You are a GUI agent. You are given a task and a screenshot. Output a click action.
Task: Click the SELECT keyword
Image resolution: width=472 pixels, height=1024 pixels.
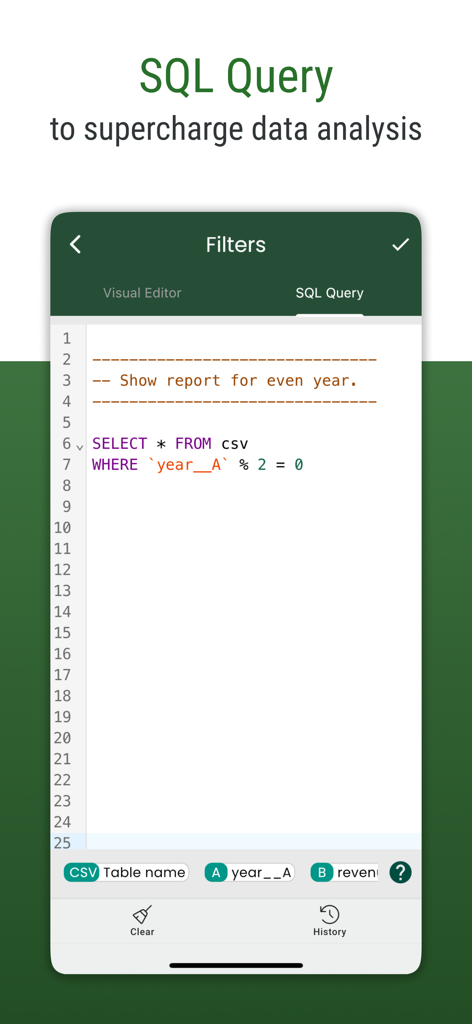click(119, 444)
